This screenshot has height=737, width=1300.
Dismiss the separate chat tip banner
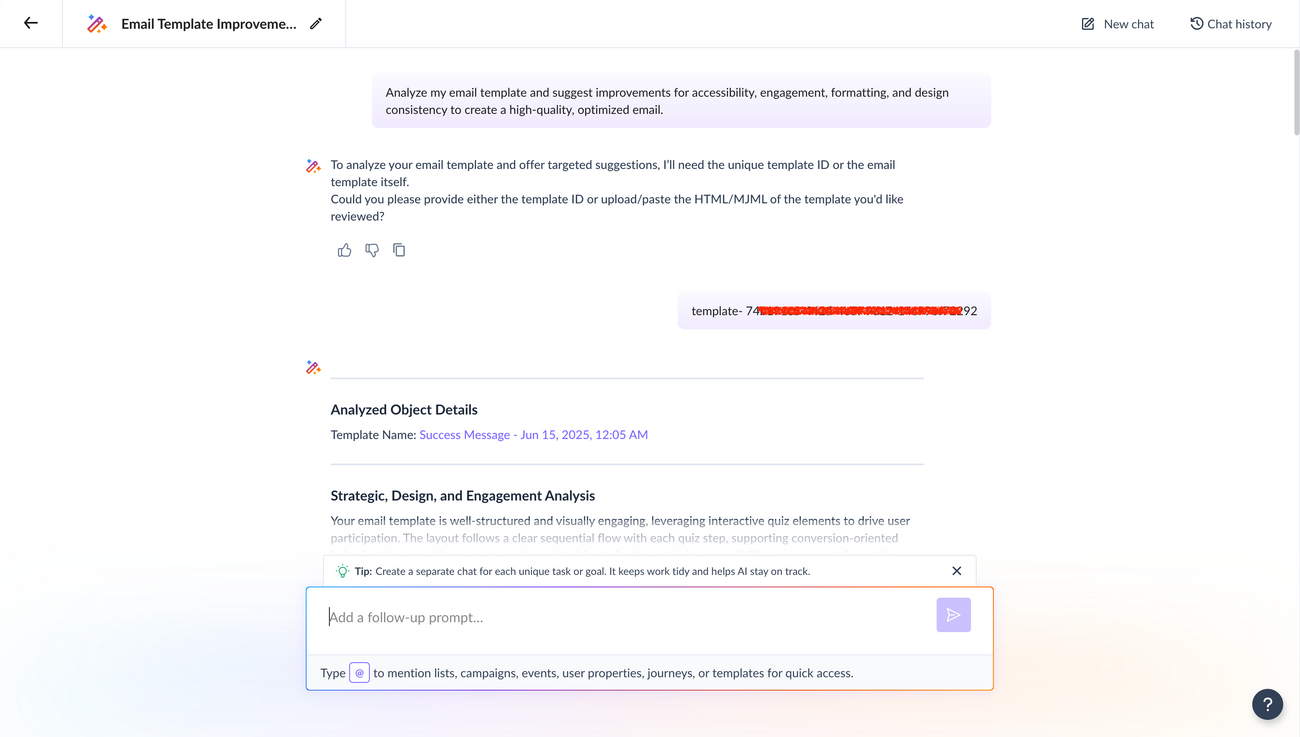(x=957, y=571)
